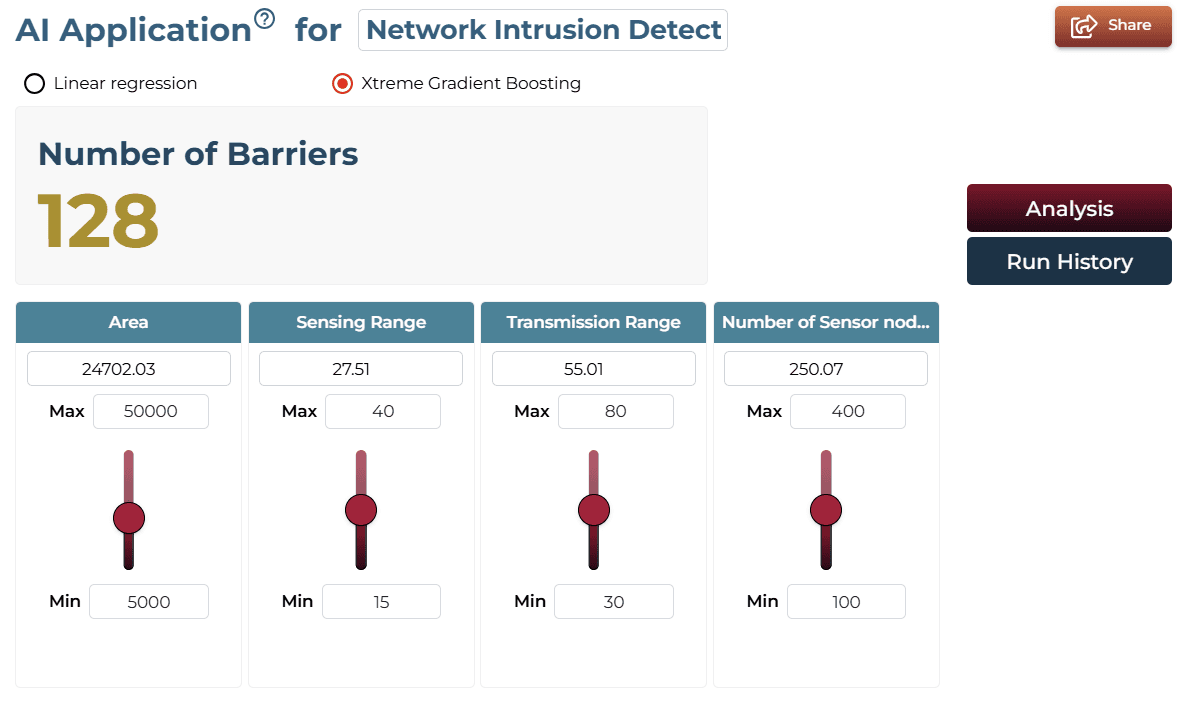Click the help question mark icon

[x=264, y=18]
